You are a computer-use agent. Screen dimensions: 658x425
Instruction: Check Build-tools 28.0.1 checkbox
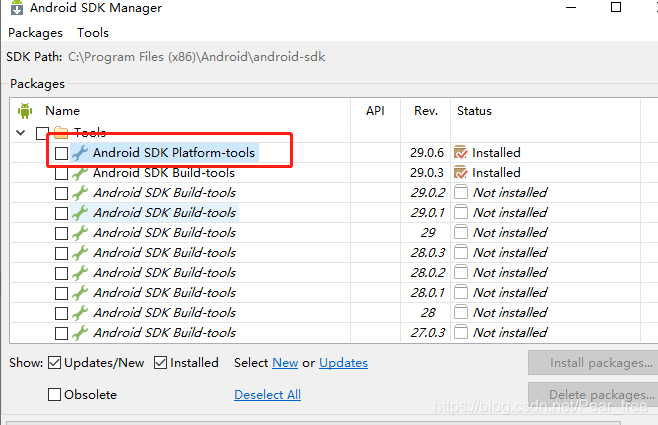61,293
